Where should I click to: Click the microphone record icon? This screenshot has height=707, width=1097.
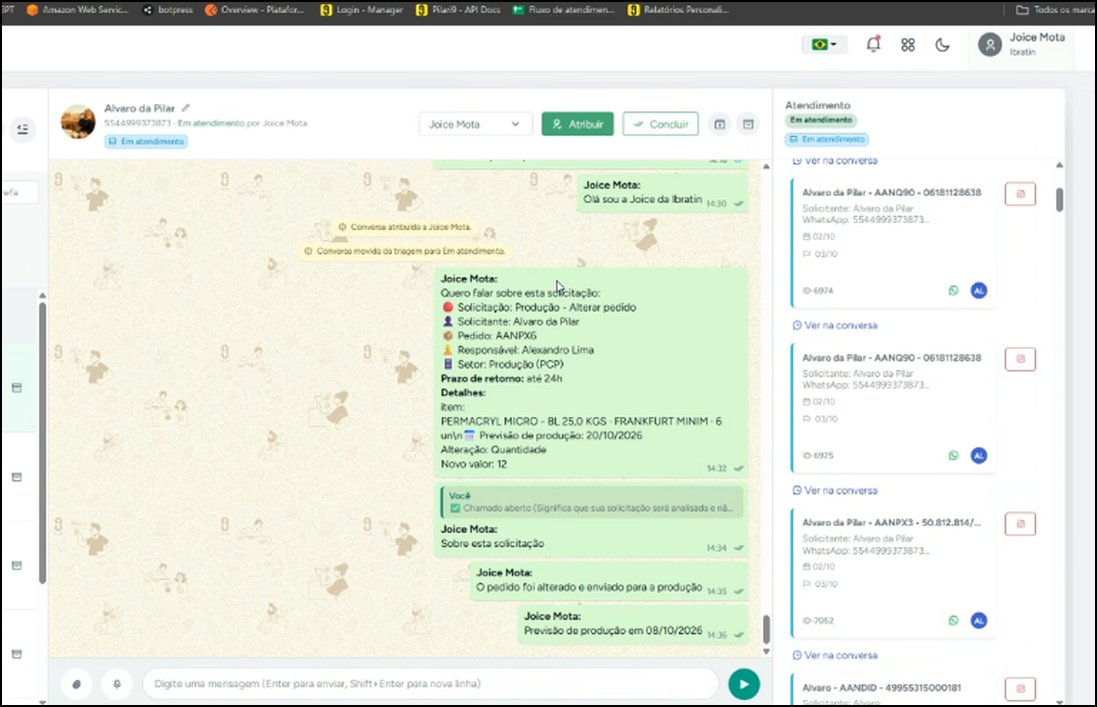coord(117,684)
